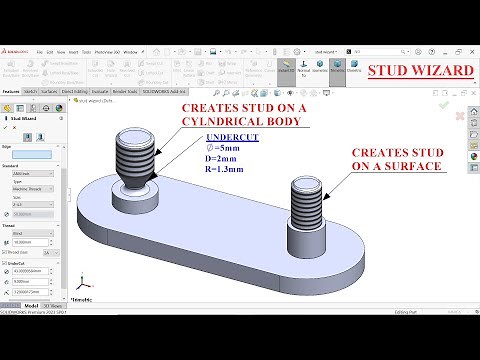Switch to the Sketch tab
Image resolution: width=480 pixels, height=360 pixels.
(x=30, y=91)
